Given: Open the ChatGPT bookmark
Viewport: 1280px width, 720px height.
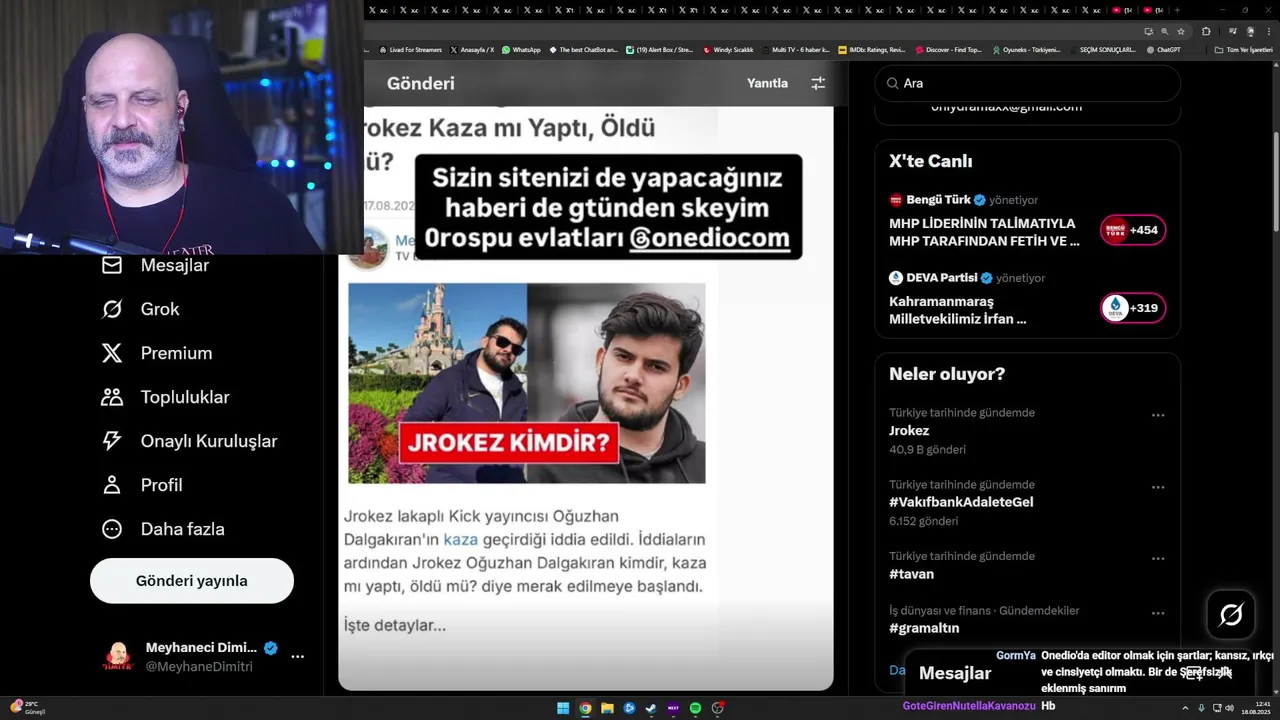Looking at the screenshot, I should [x=1163, y=49].
